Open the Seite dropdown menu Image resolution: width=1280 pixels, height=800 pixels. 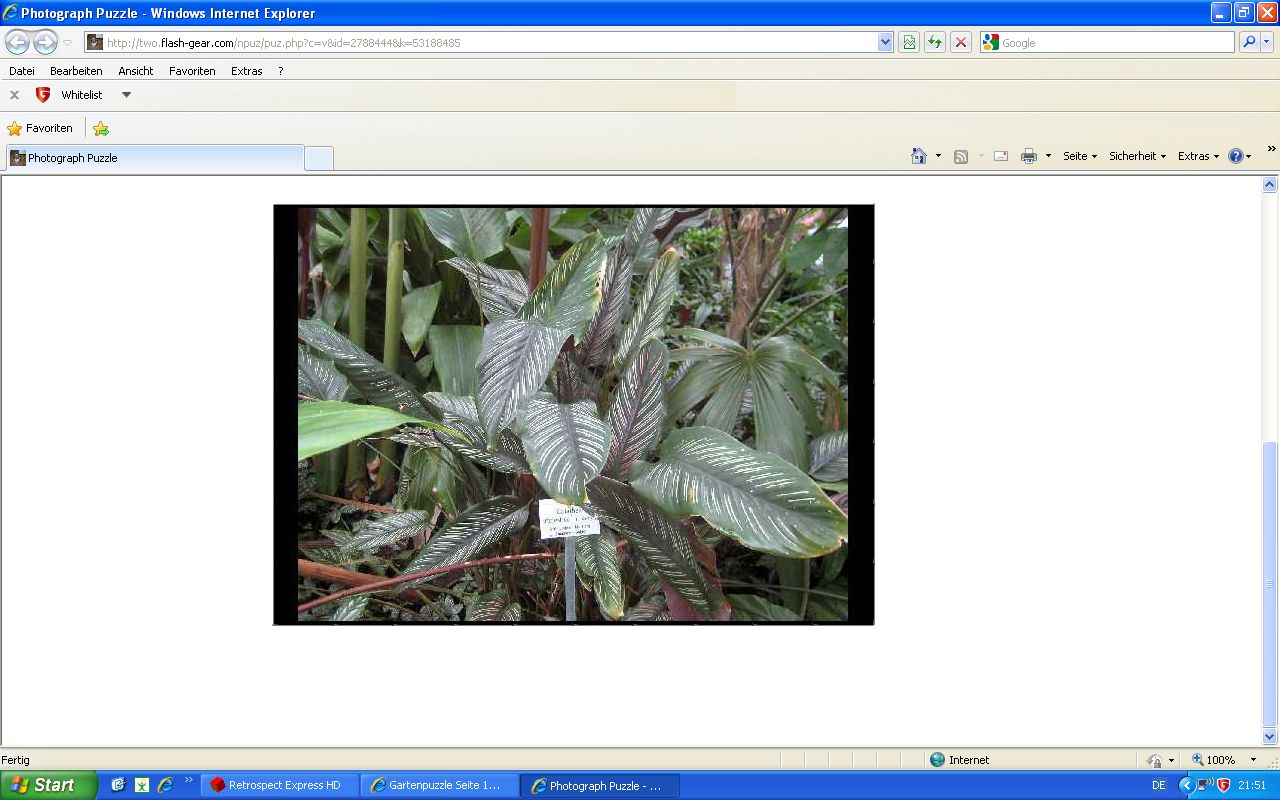pyautogui.click(x=1080, y=156)
